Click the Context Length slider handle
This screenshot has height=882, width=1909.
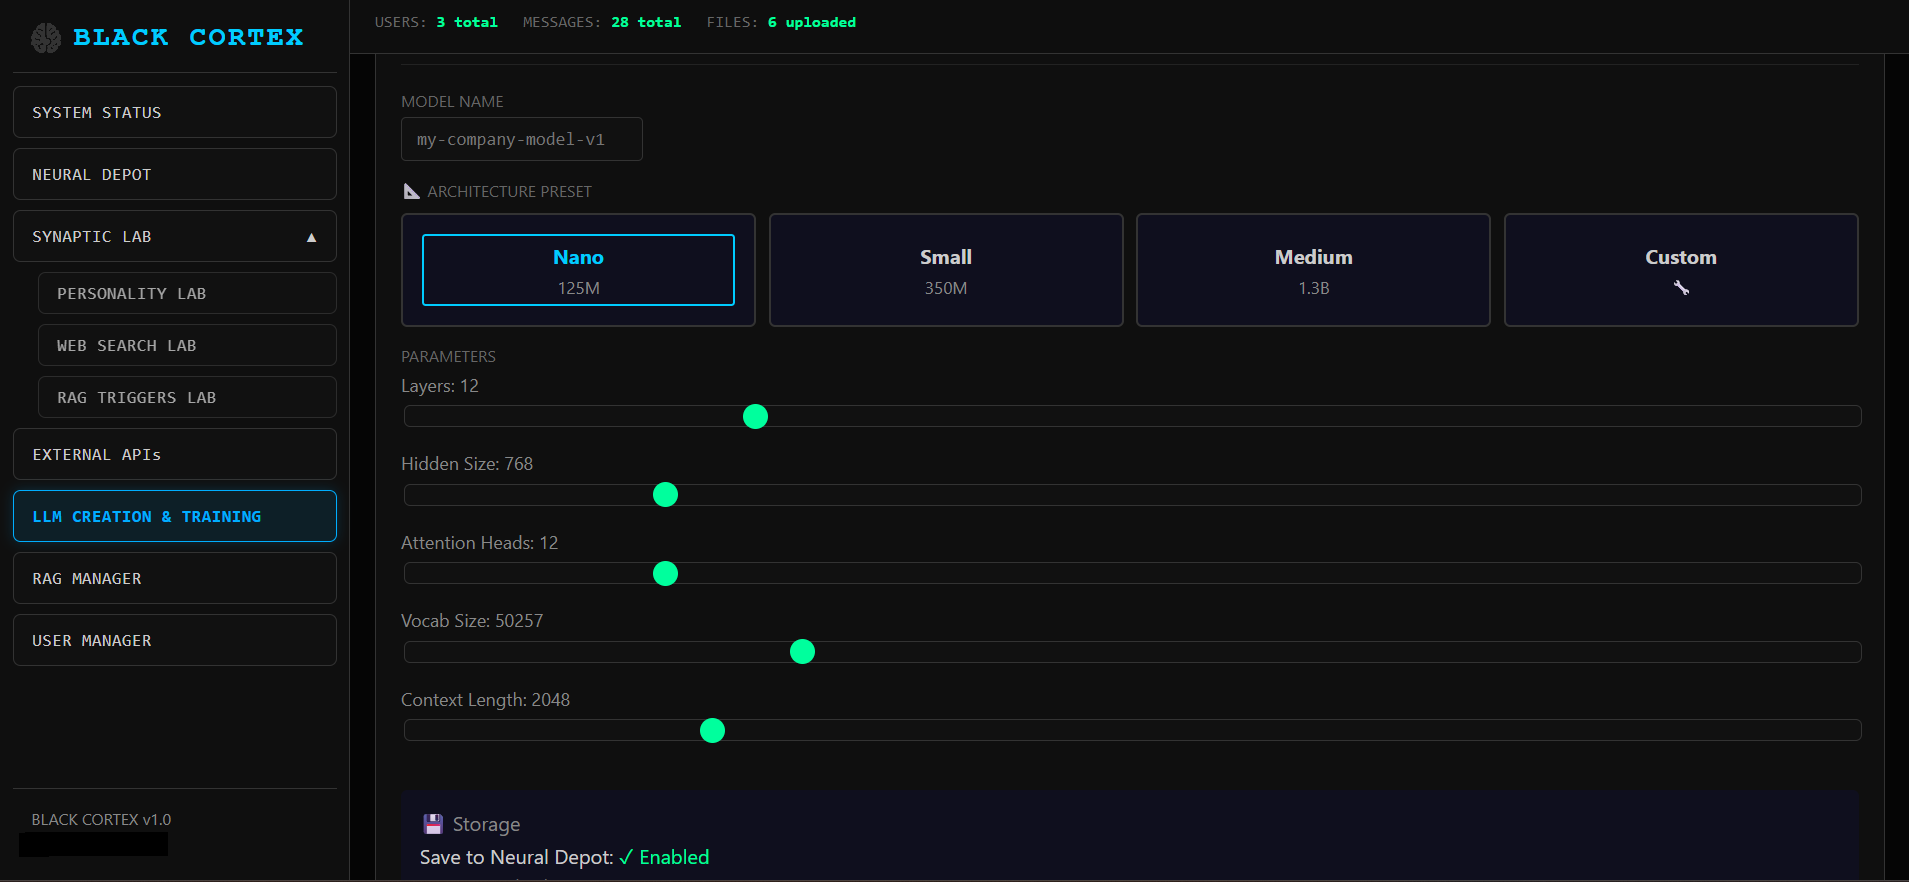tap(712, 731)
